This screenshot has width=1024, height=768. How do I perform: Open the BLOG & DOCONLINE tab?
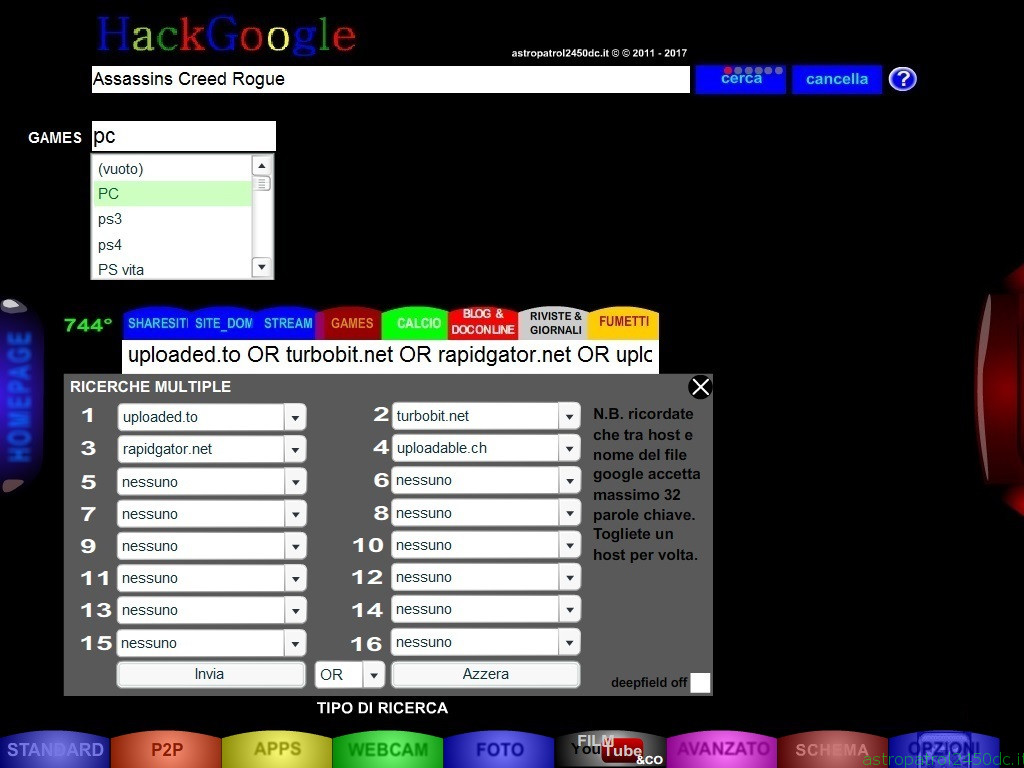click(x=483, y=322)
